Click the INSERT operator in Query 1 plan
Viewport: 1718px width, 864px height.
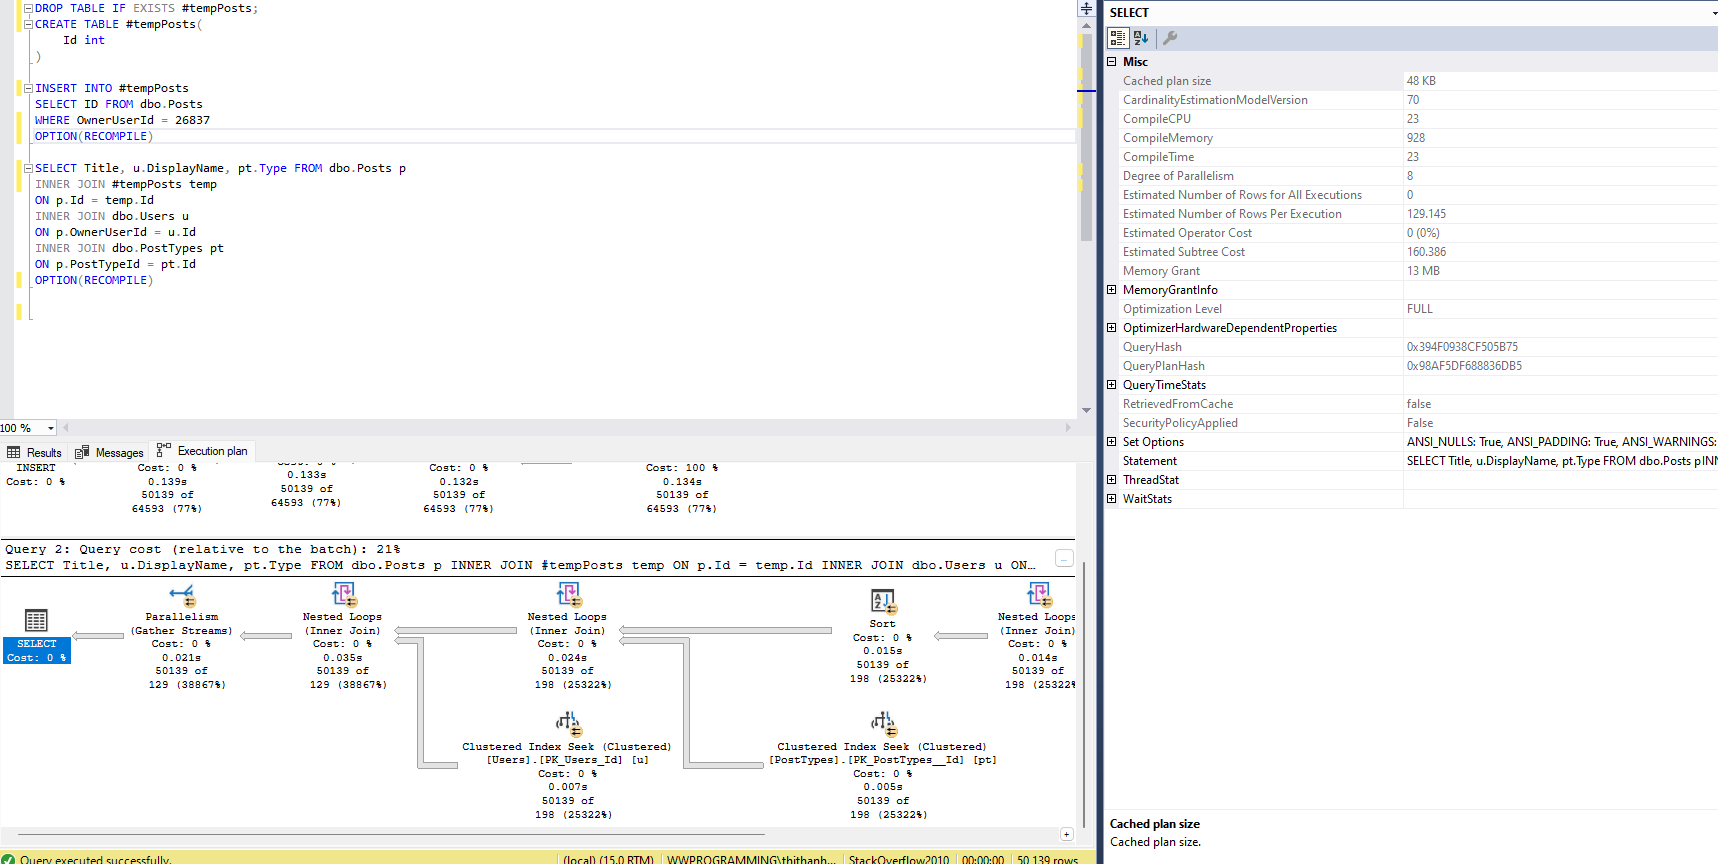click(x=35, y=474)
